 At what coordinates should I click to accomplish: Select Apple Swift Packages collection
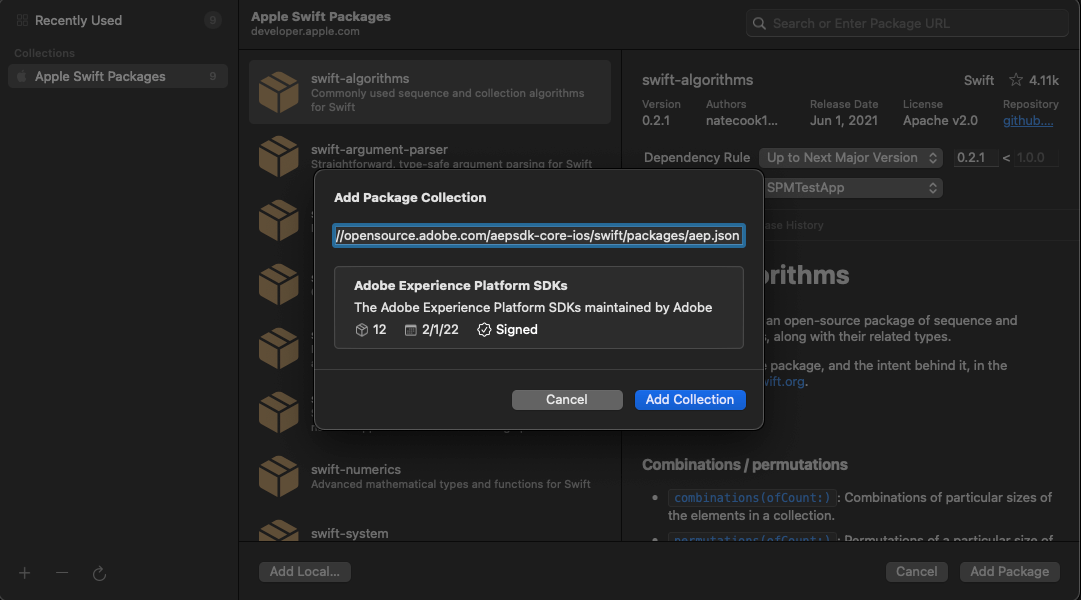click(118, 77)
